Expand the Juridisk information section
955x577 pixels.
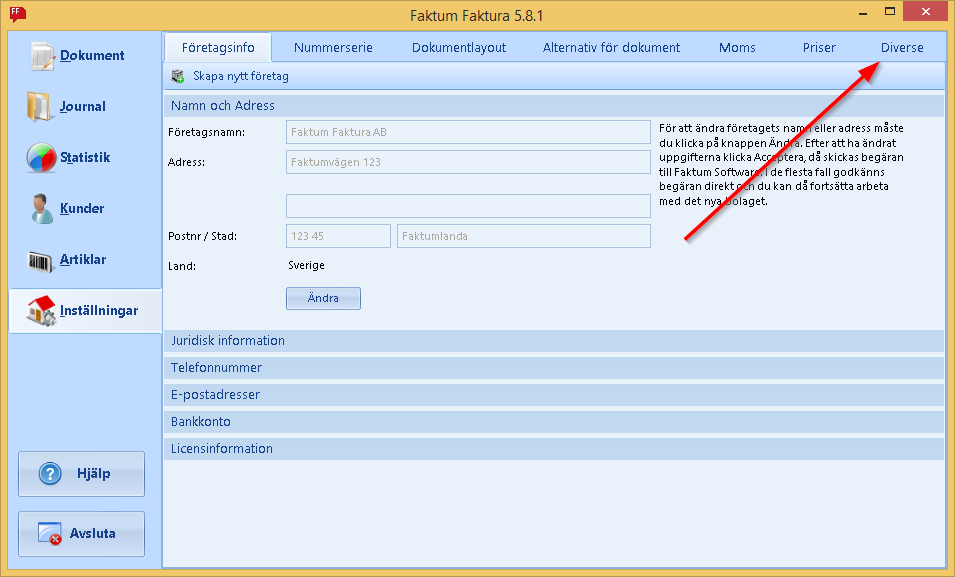coord(554,341)
